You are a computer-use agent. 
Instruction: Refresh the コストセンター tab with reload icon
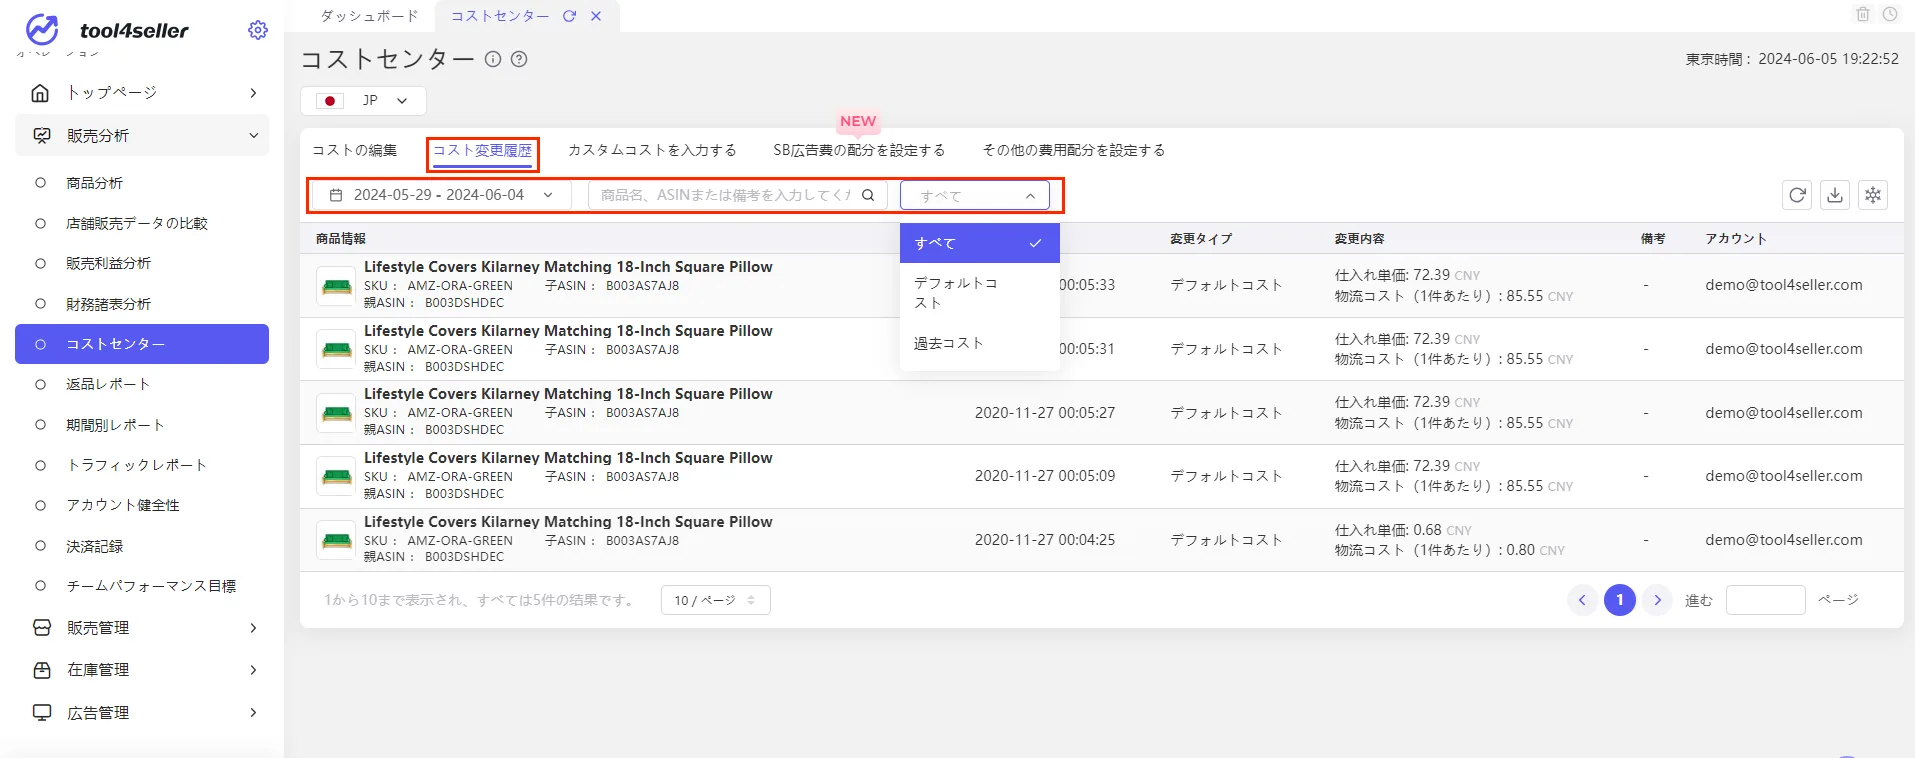(569, 16)
